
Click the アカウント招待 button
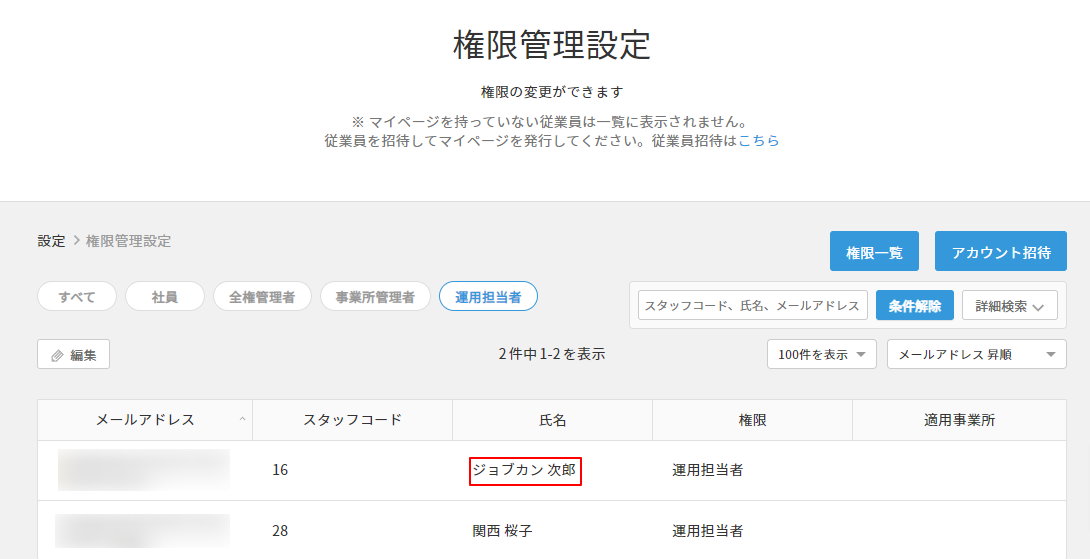pos(1000,252)
